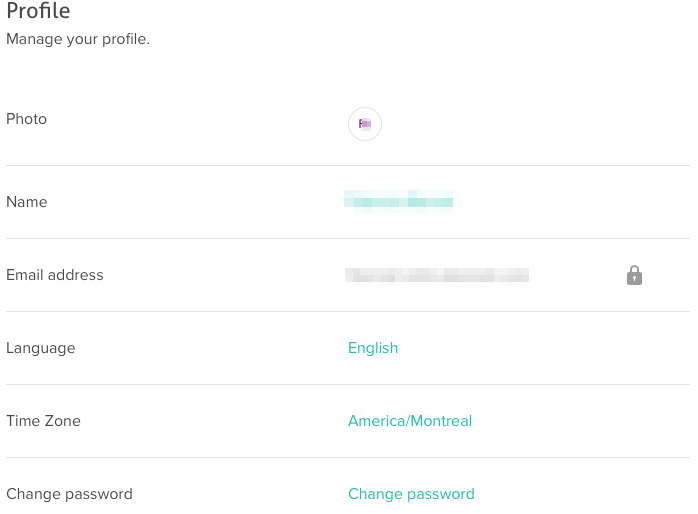Click the Email address row label
Screen dimensions: 698x514
55,275
